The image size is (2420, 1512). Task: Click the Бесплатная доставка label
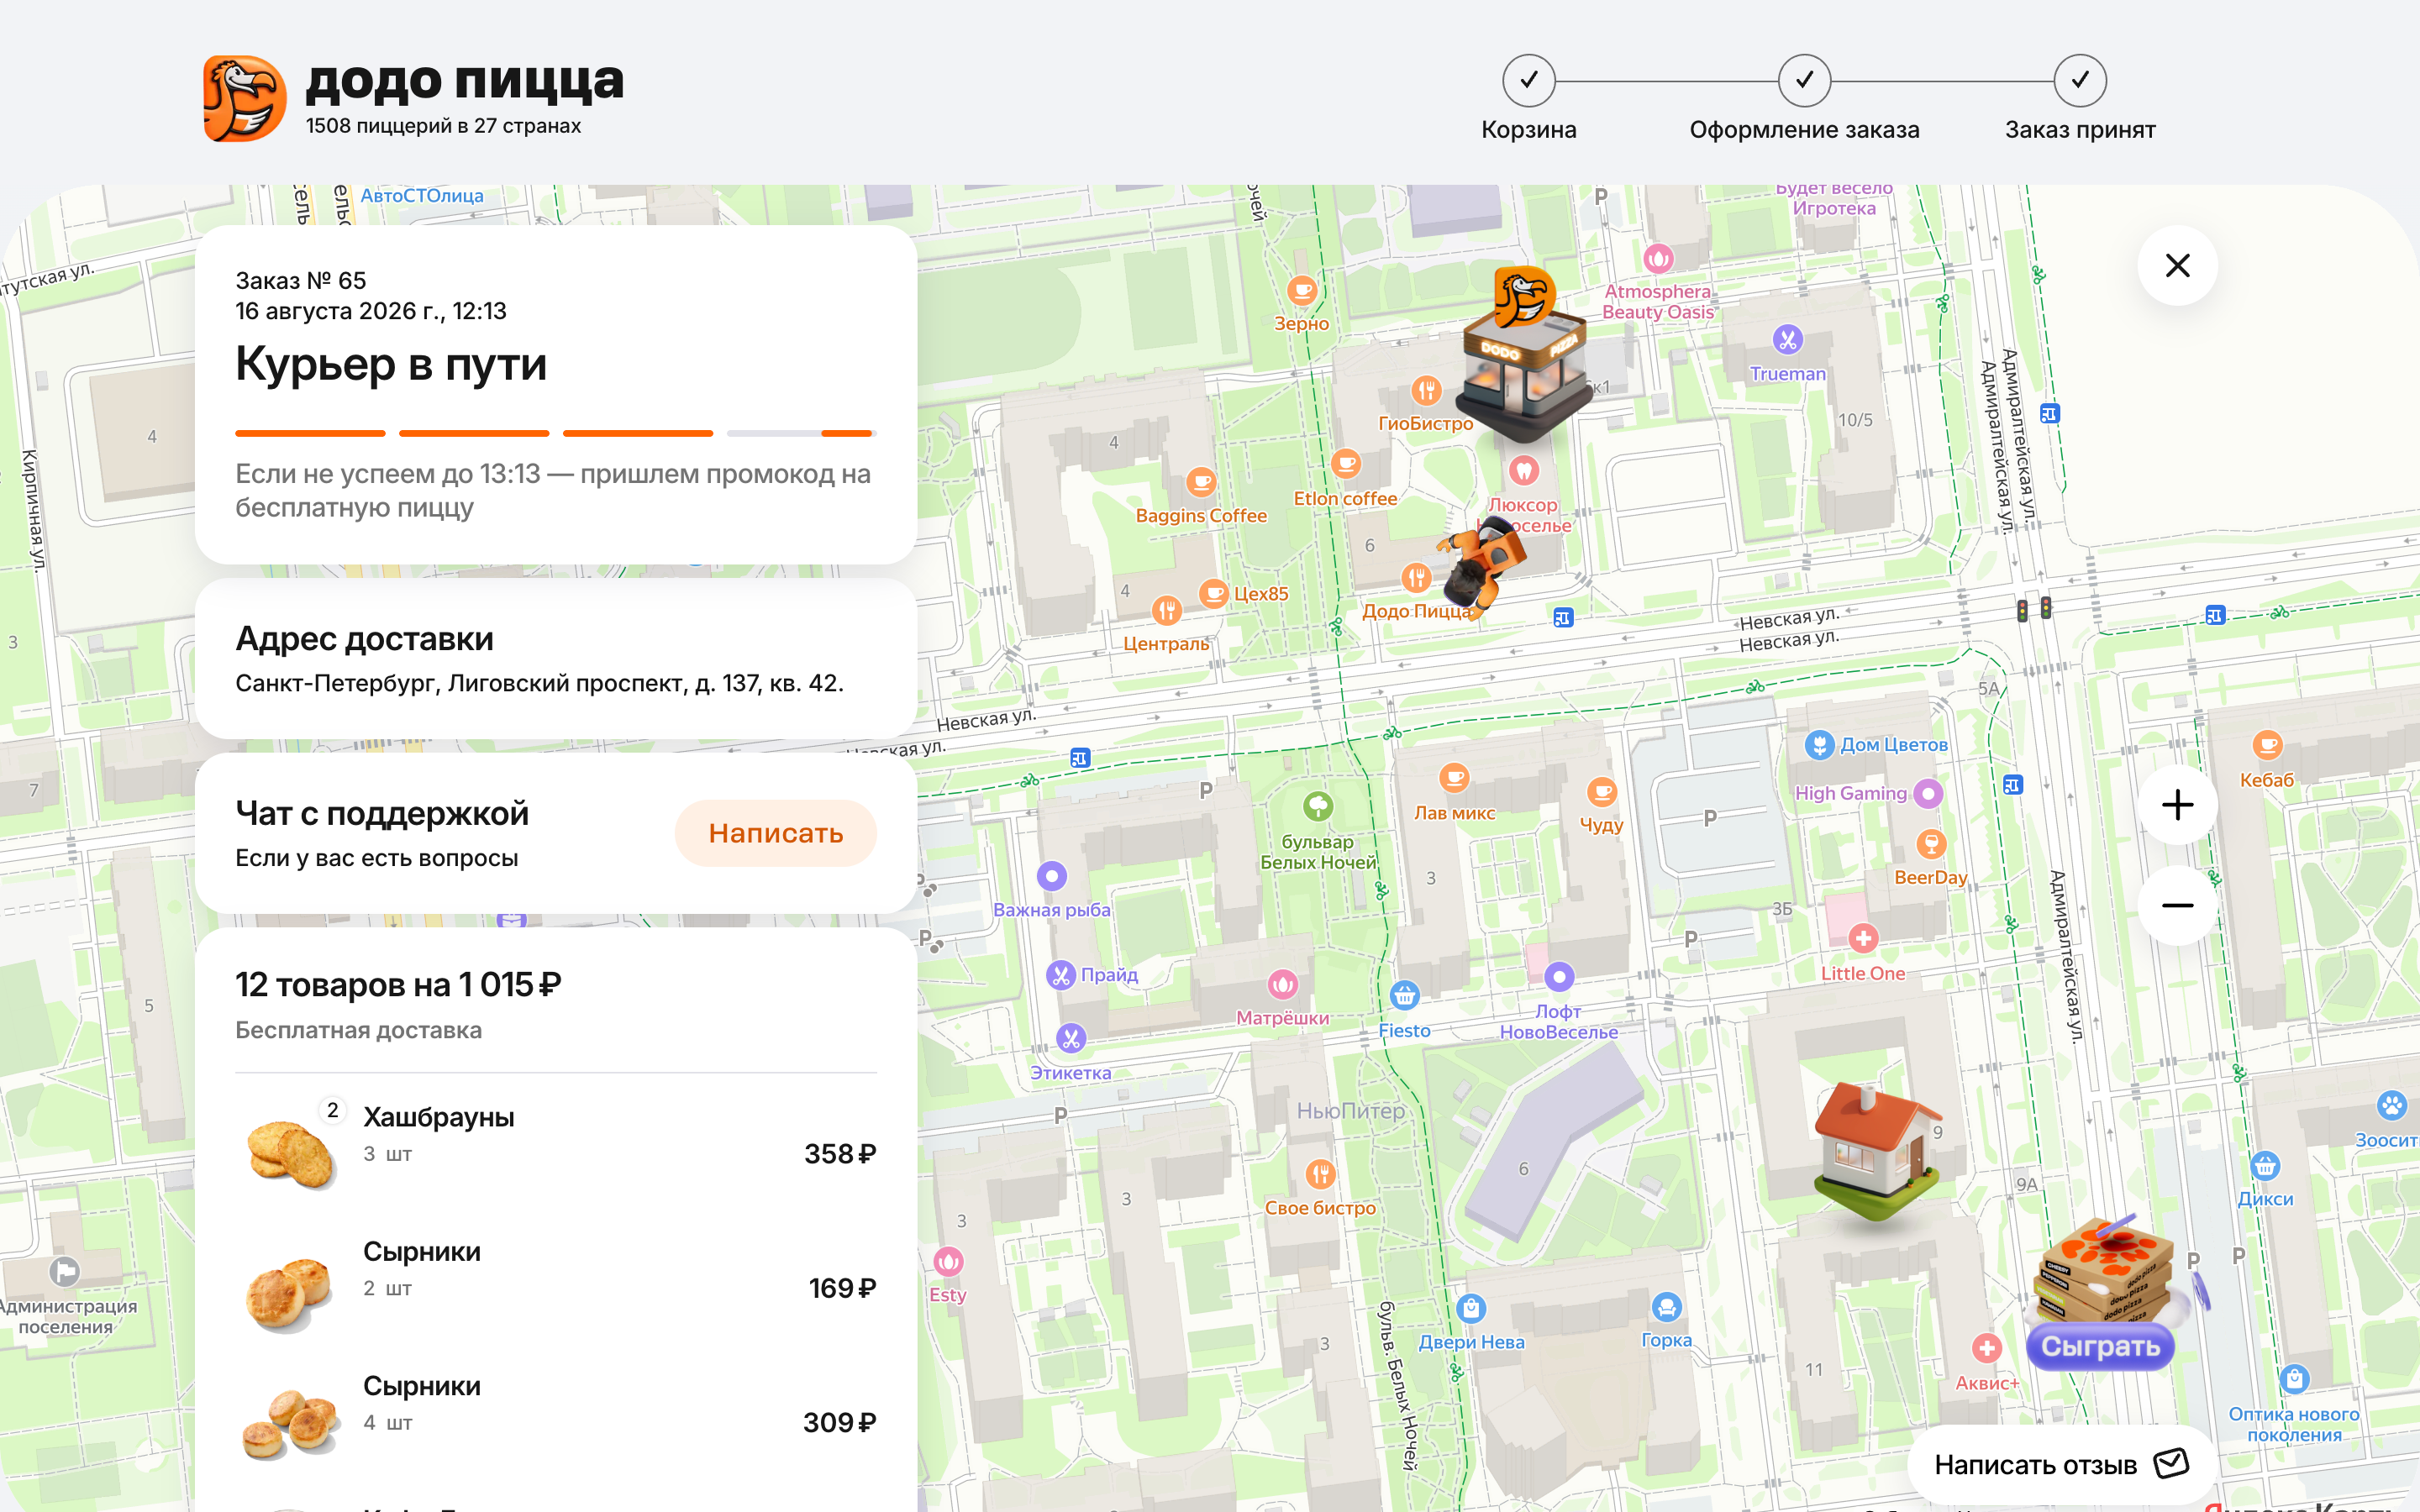click(358, 1030)
